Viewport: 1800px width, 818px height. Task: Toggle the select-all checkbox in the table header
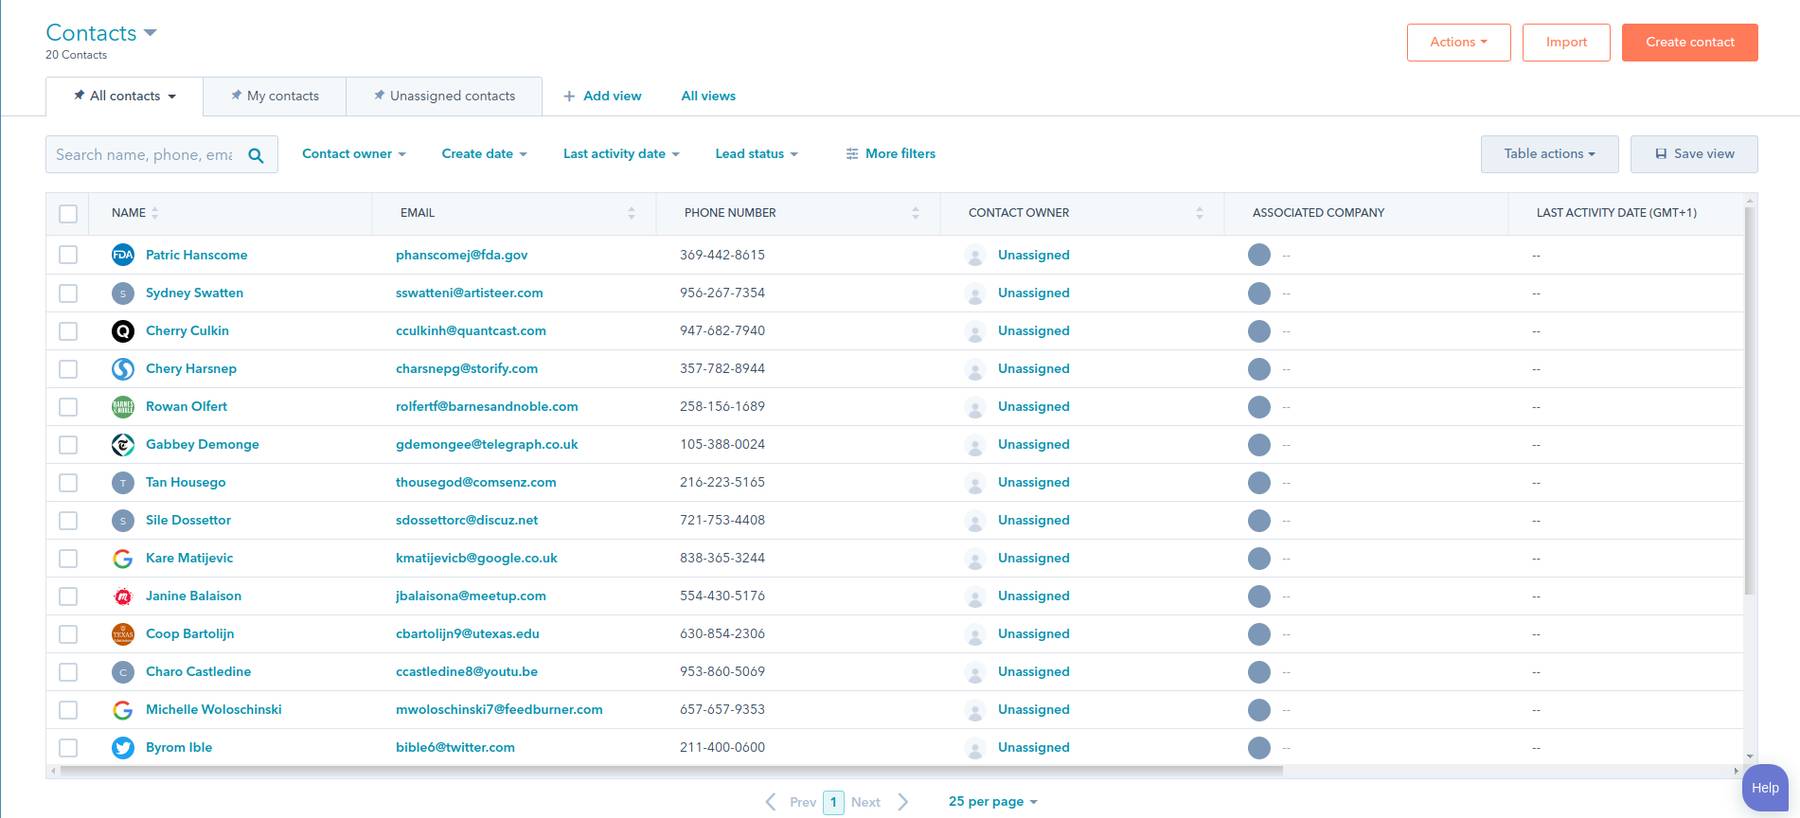point(68,213)
